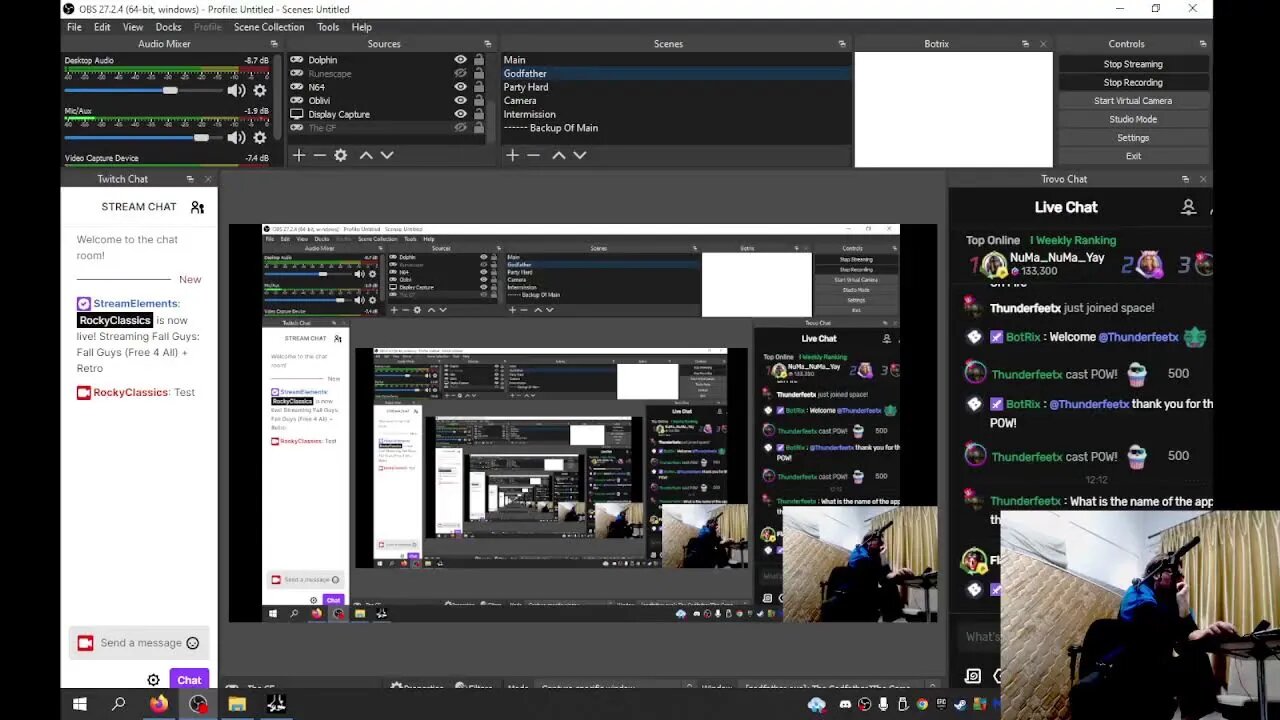
Task: Move selected source down
Action: tap(387, 155)
